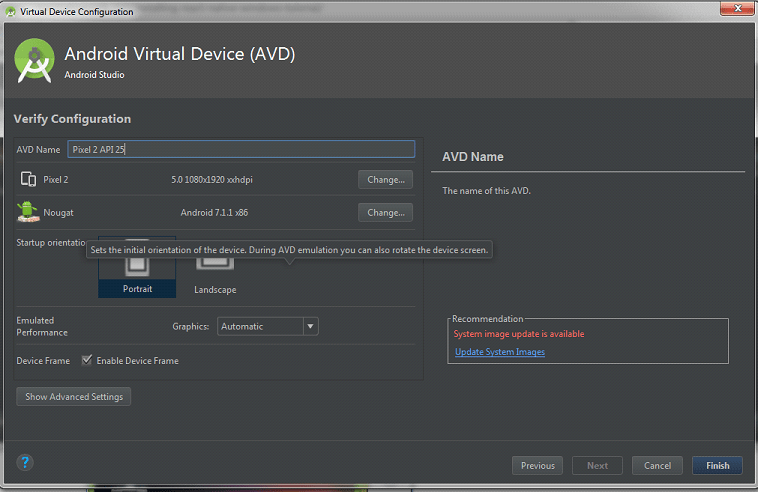This screenshot has width=758, height=492.
Task: Open the Graphics Automatic dropdown
Action: pos(267,326)
